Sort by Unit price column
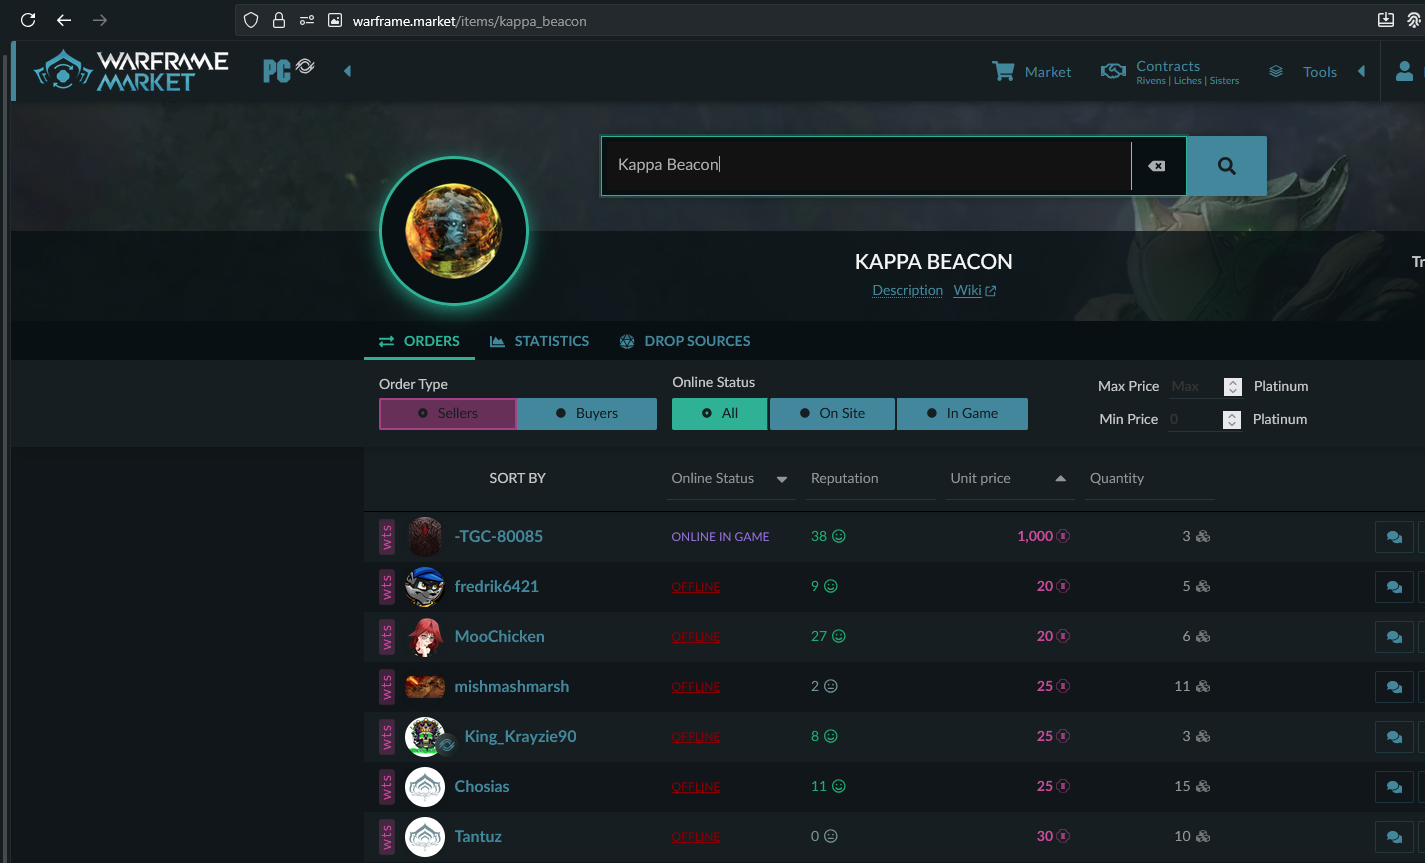The height and width of the screenshot is (863, 1425). coord(1008,478)
